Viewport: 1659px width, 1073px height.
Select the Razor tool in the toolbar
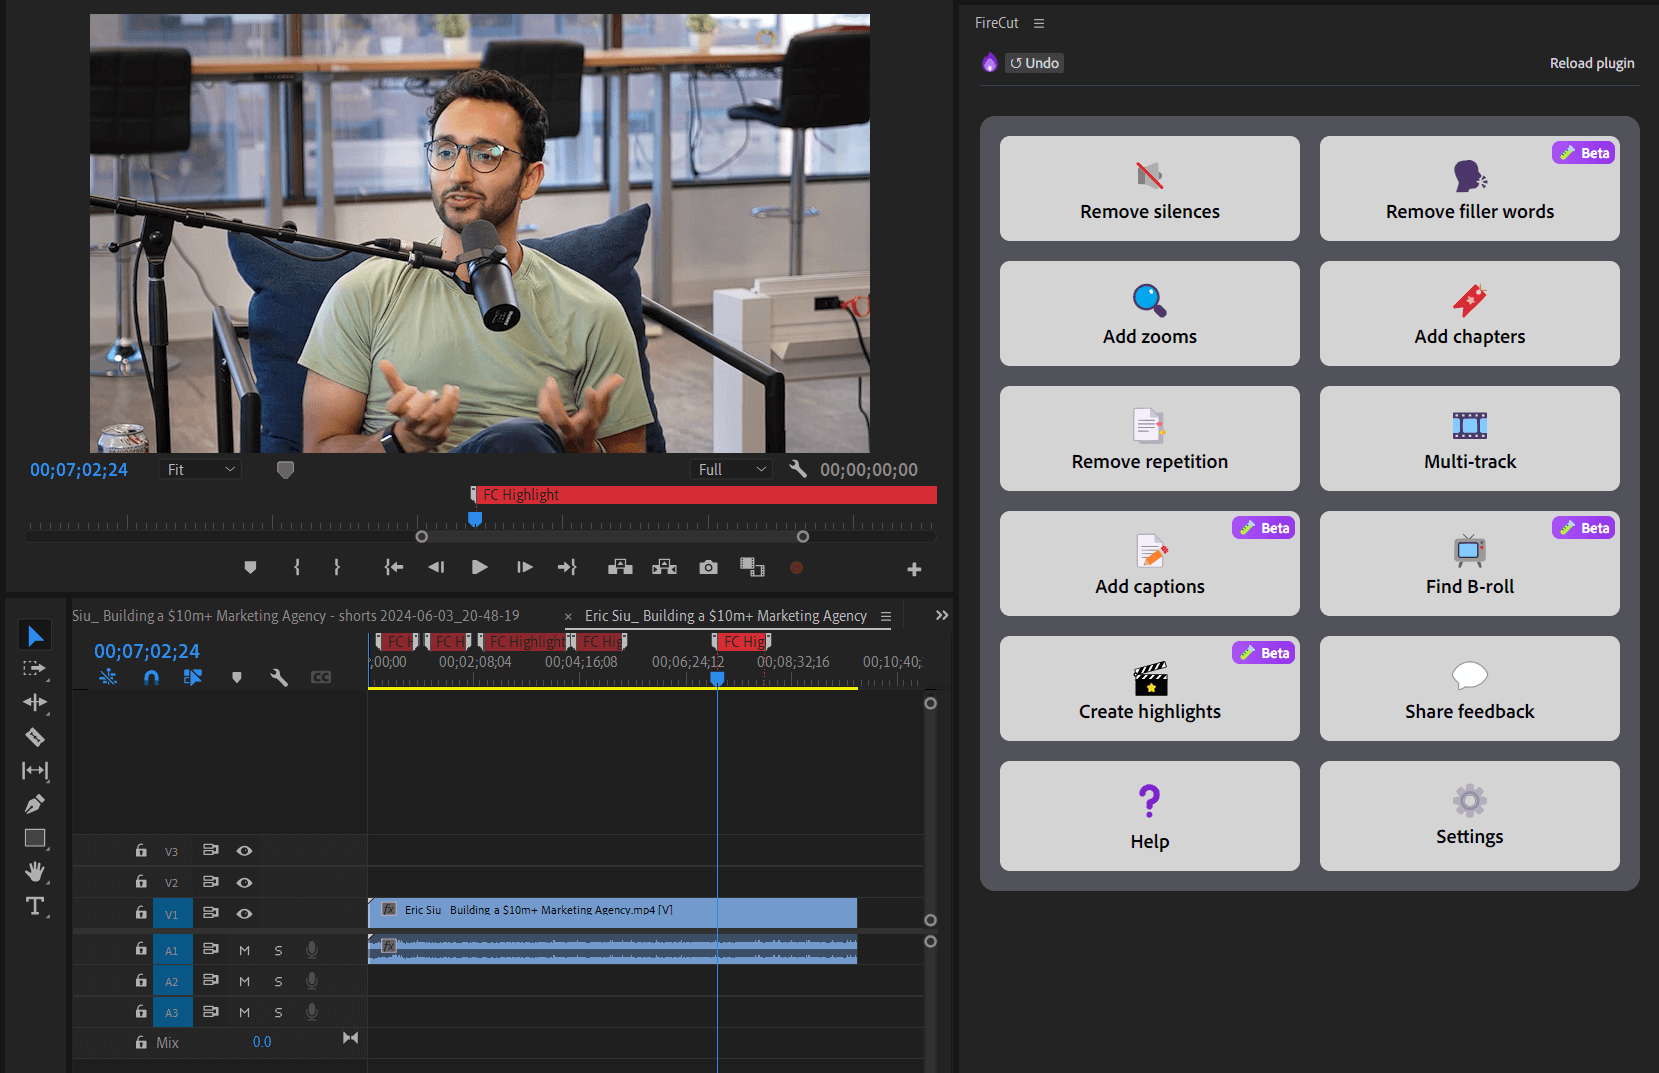pos(35,737)
